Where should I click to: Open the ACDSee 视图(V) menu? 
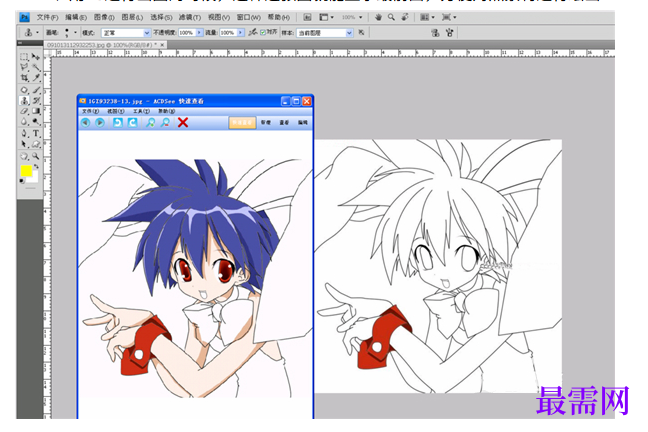(x=115, y=111)
